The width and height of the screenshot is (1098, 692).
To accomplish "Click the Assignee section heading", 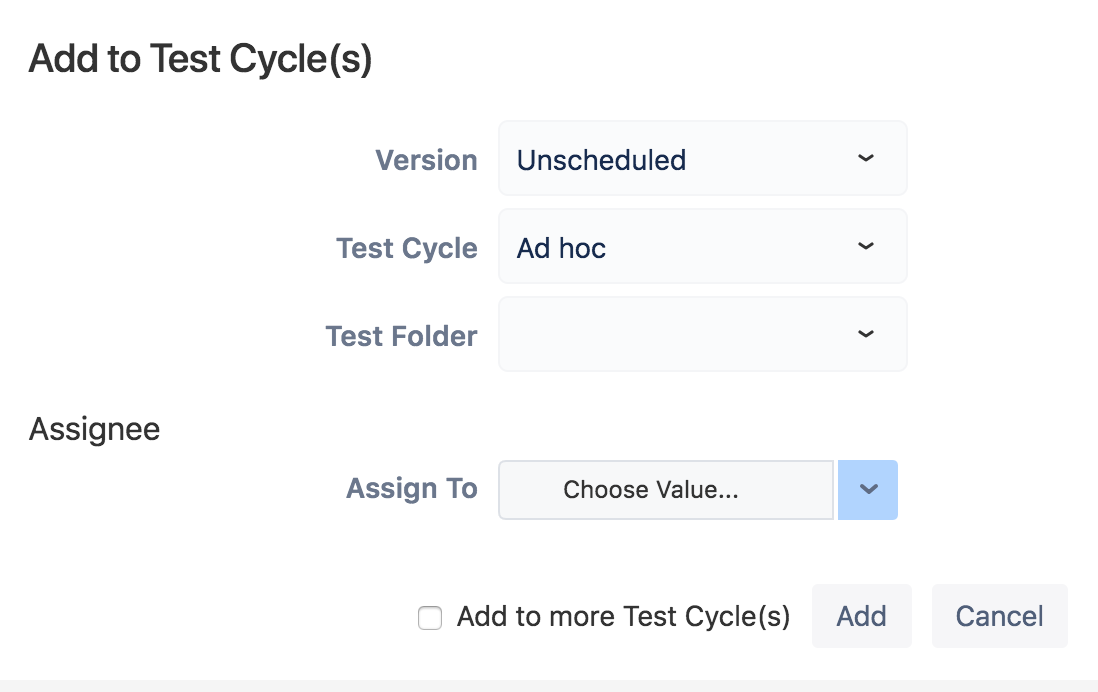I will [95, 429].
